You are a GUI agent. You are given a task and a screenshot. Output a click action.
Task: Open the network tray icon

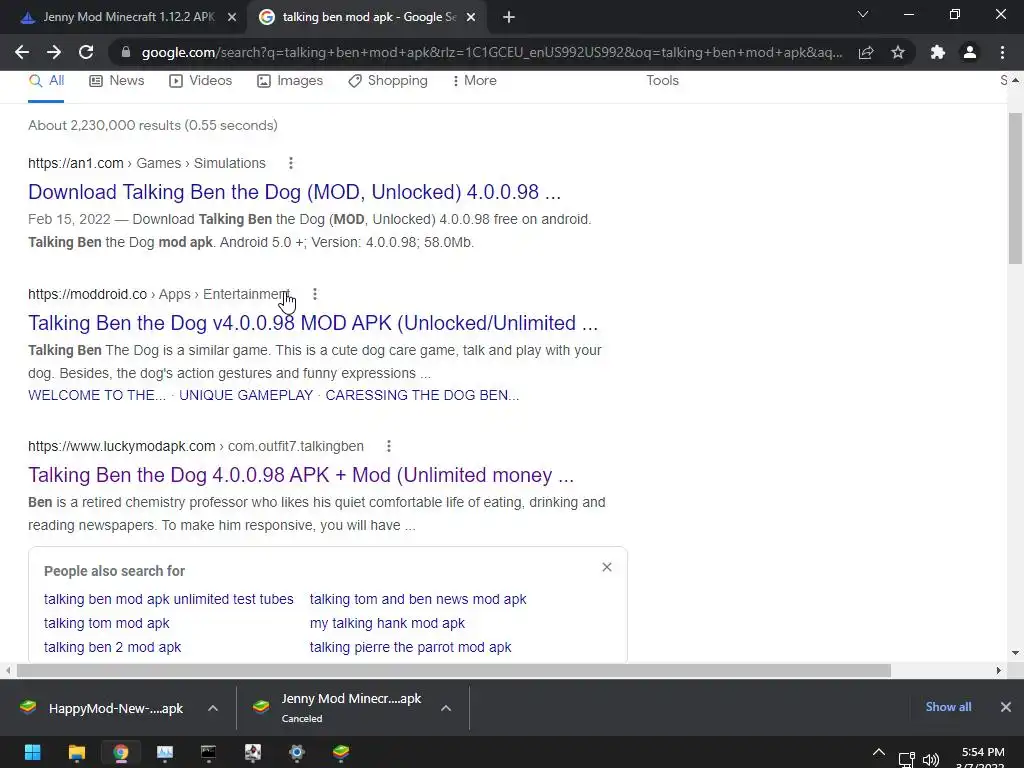[906, 760]
